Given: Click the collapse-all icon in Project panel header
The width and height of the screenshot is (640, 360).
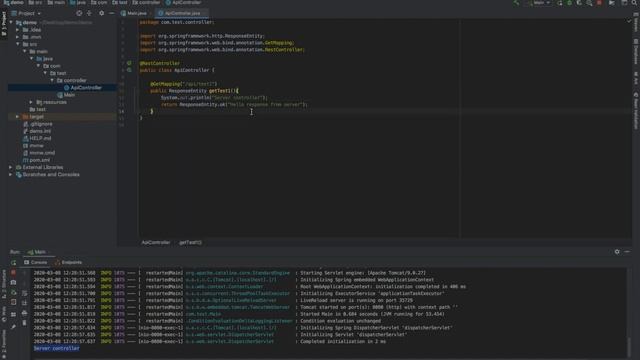Looking at the screenshot, I should [x=89, y=13].
